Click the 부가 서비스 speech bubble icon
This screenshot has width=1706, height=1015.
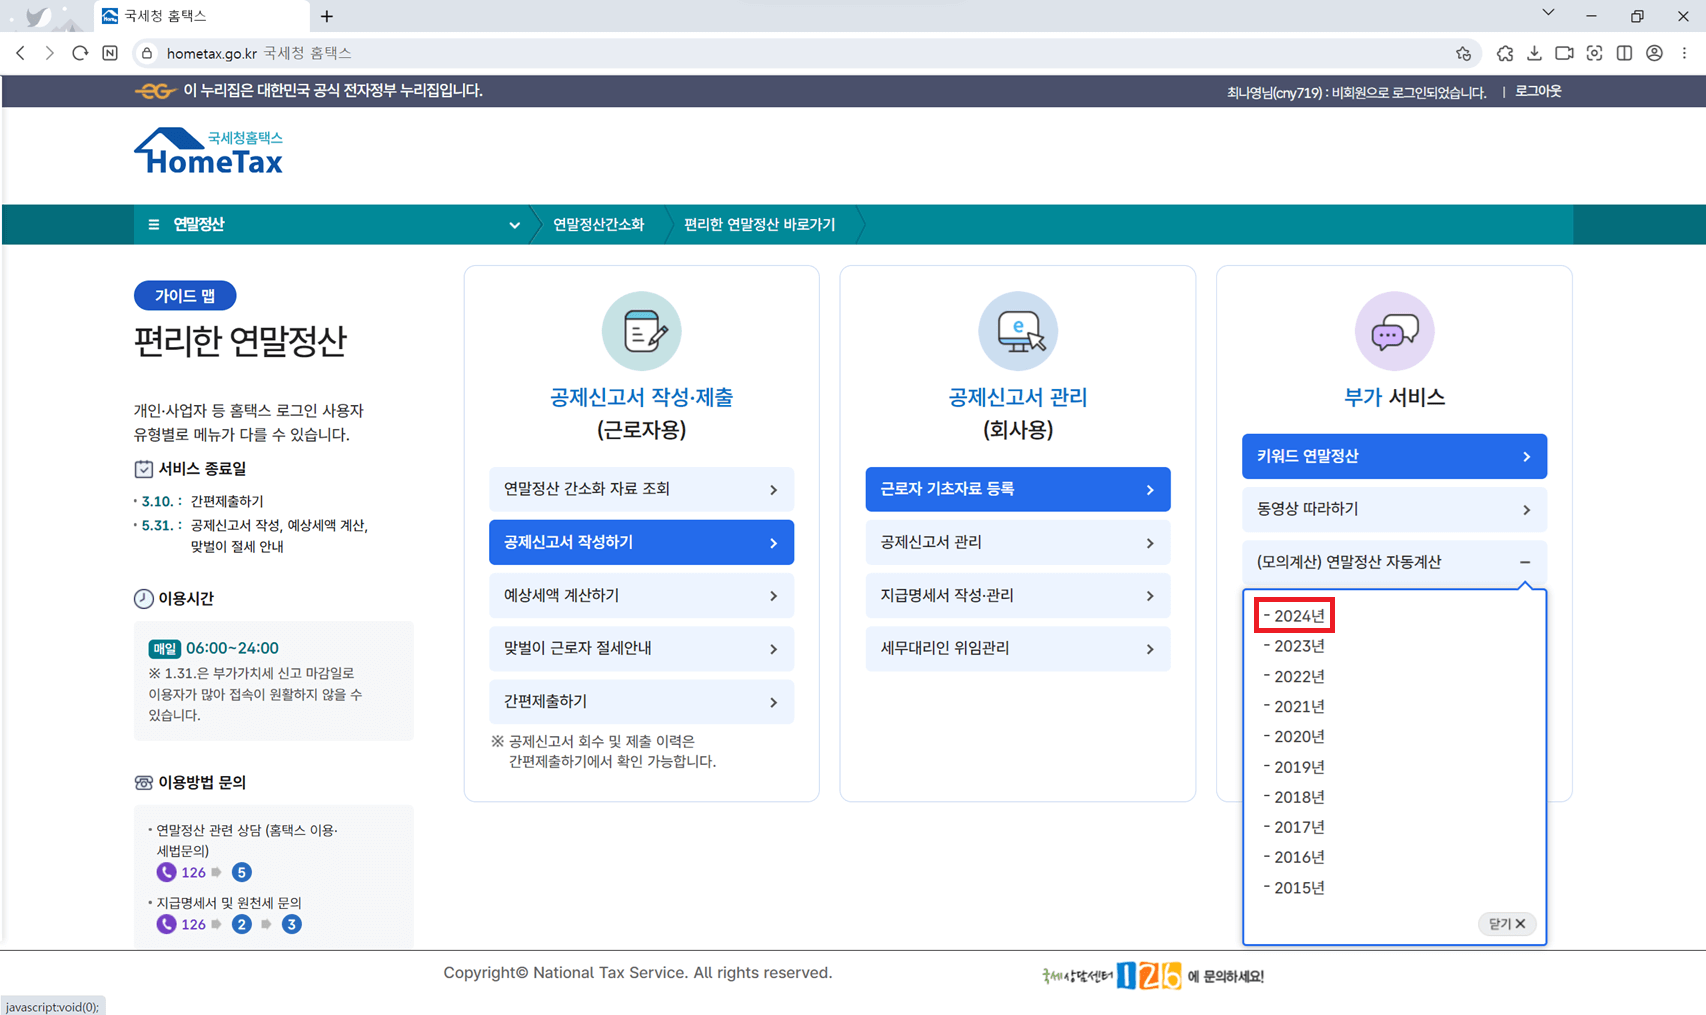click(1394, 331)
